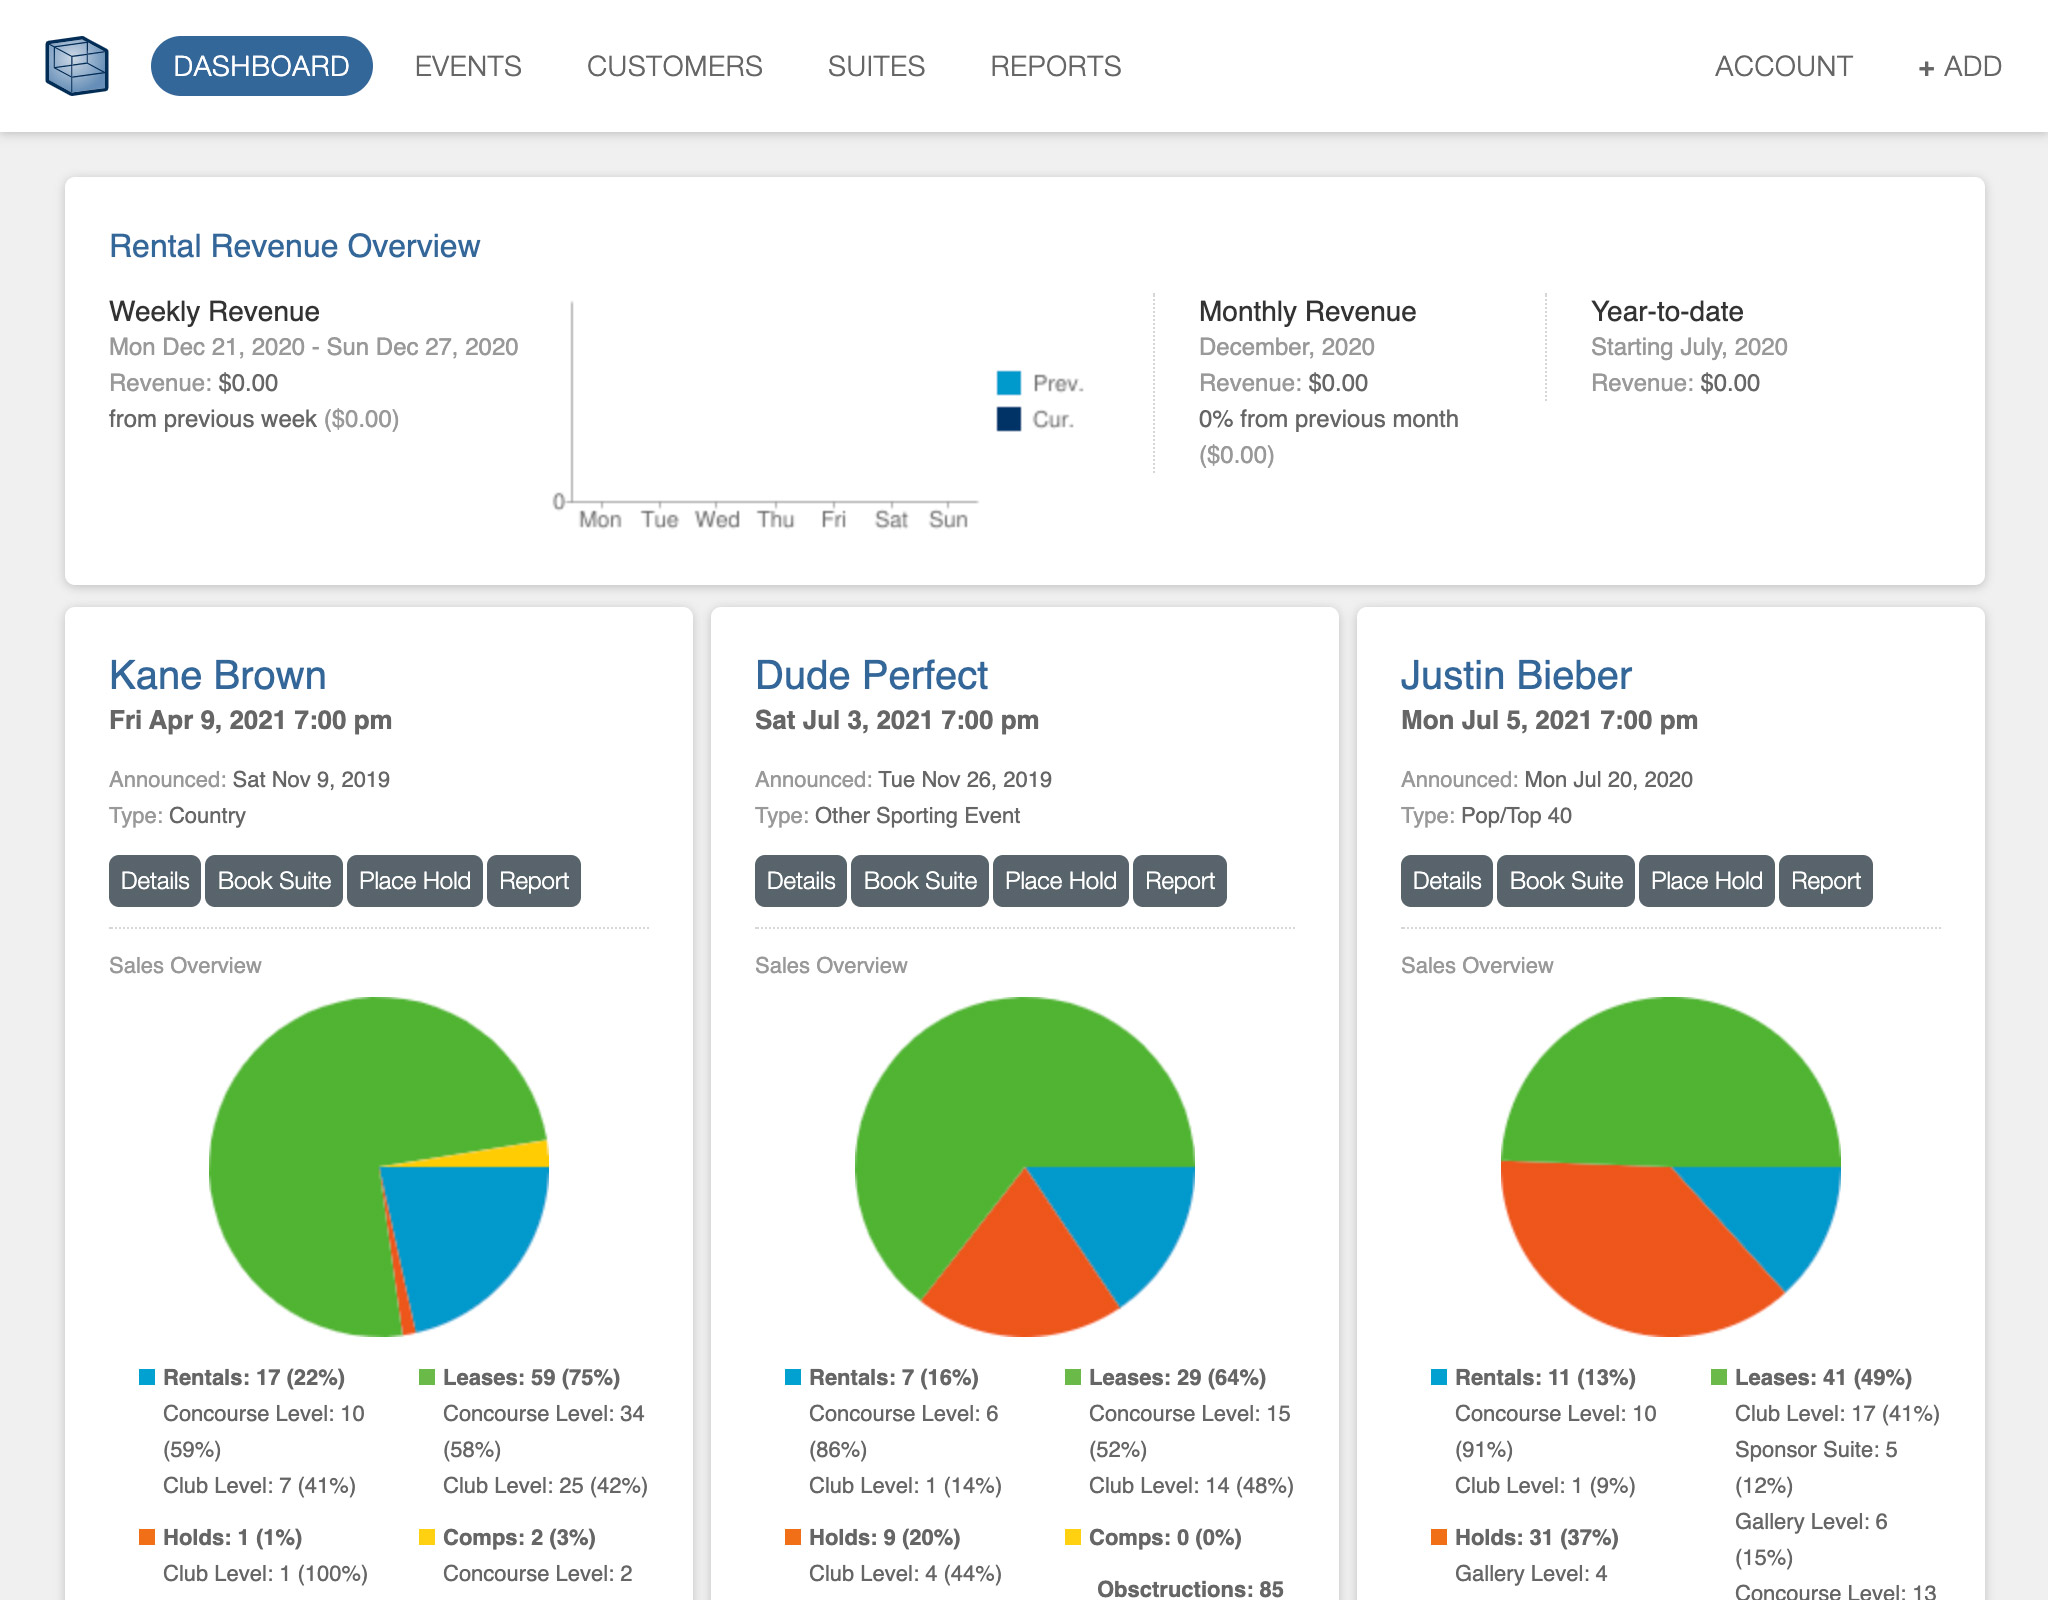Viewport: 2048px width, 1600px height.
Task: Book Suite for Justin Bieber
Action: tap(1566, 881)
